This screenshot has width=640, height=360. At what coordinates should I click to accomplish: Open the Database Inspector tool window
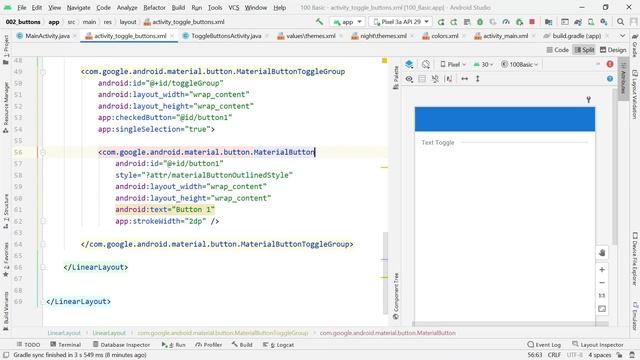121,344
